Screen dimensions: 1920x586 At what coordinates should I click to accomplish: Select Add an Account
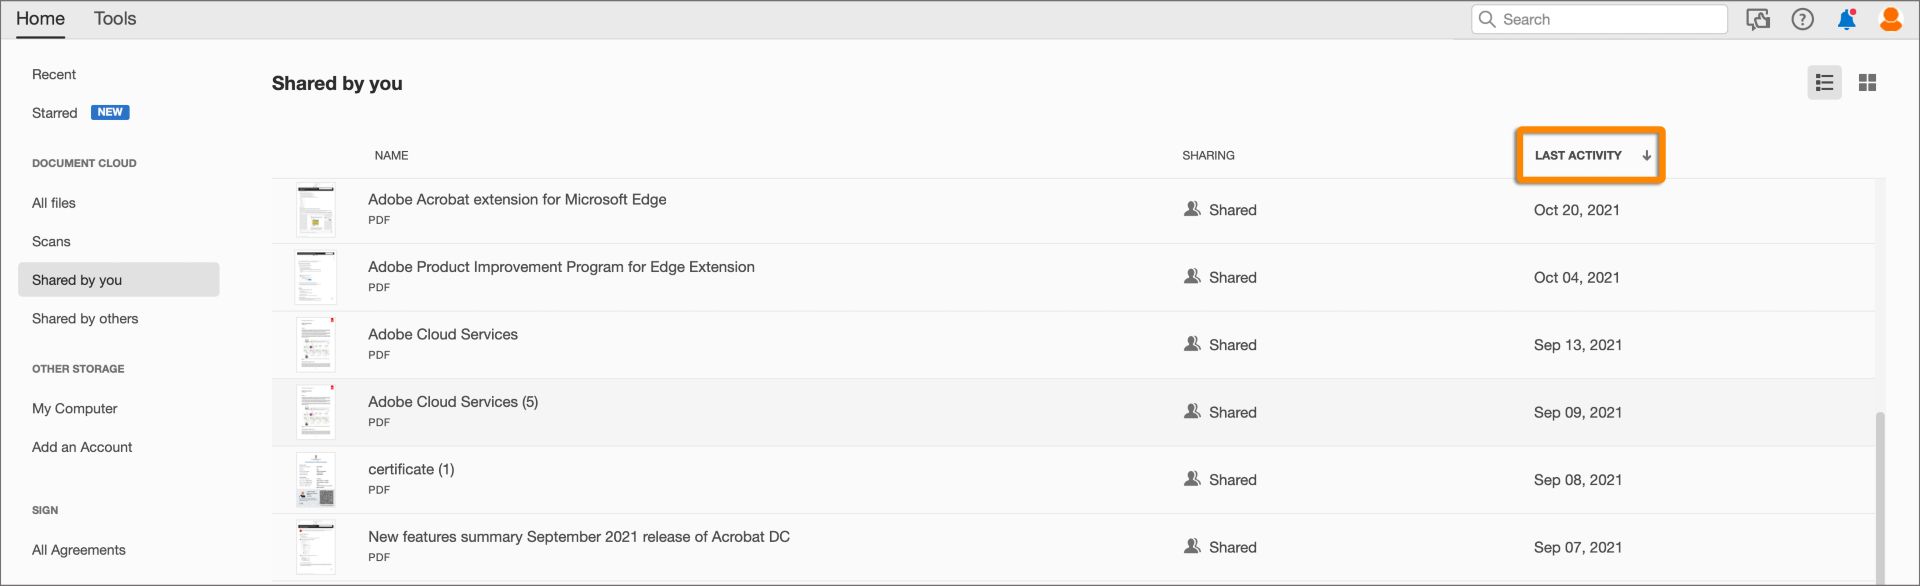82,447
